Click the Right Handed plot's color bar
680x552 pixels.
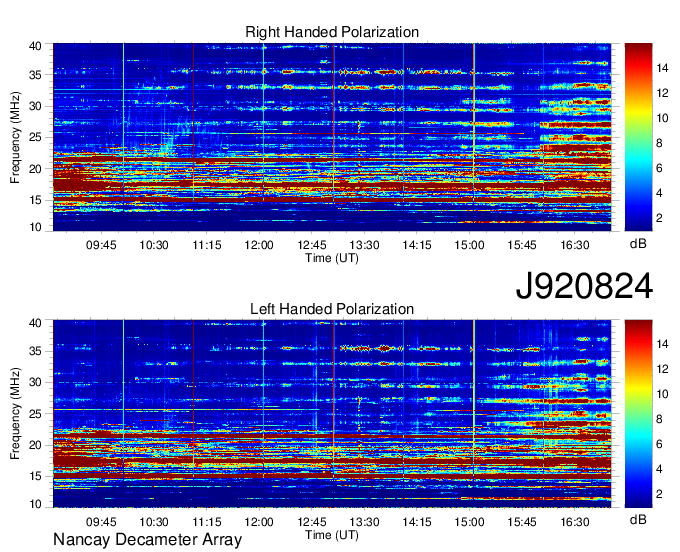tap(638, 137)
